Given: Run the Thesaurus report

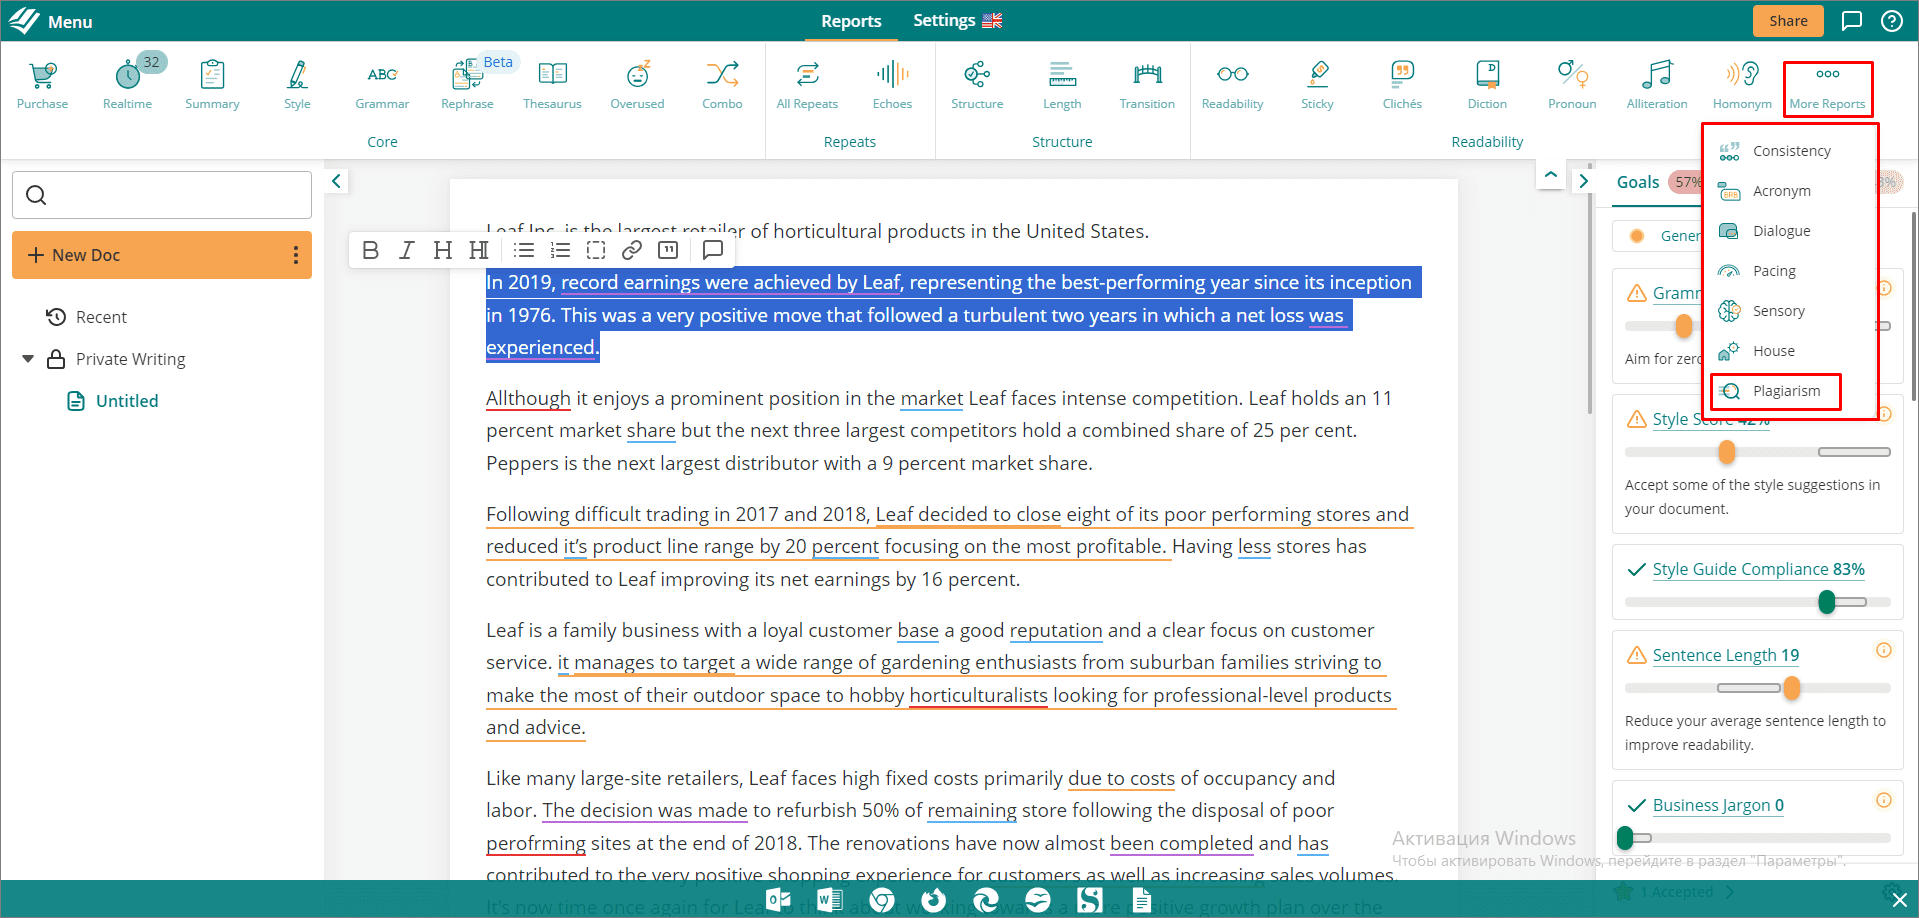Looking at the screenshot, I should (552, 80).
